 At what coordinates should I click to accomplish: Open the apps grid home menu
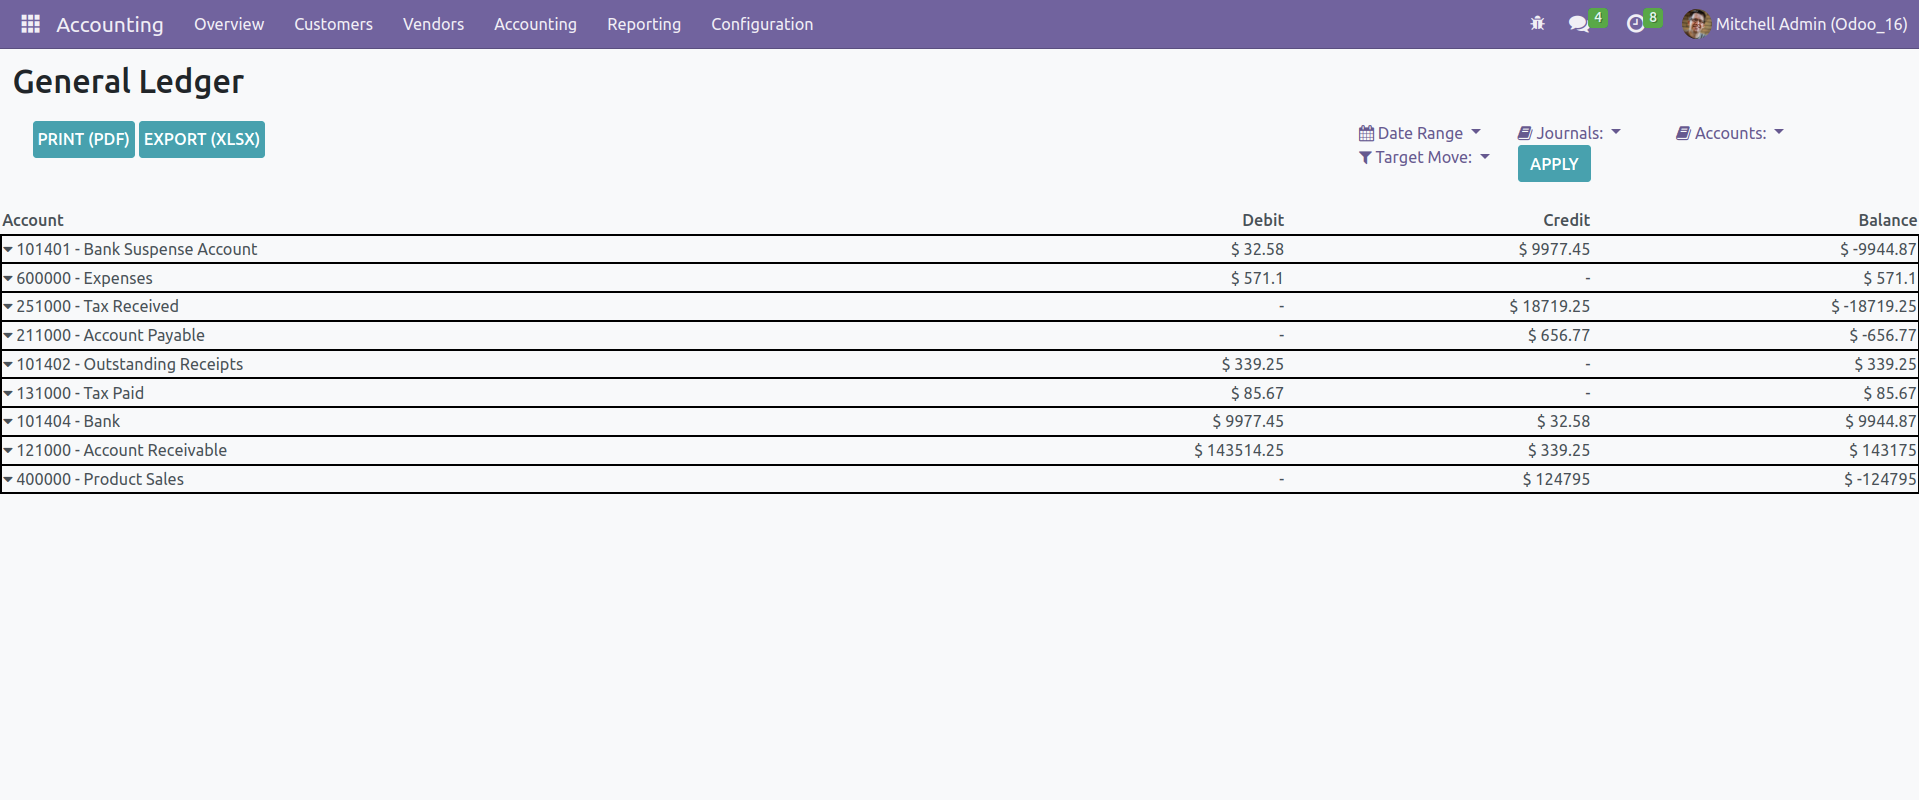click(30, 24)
